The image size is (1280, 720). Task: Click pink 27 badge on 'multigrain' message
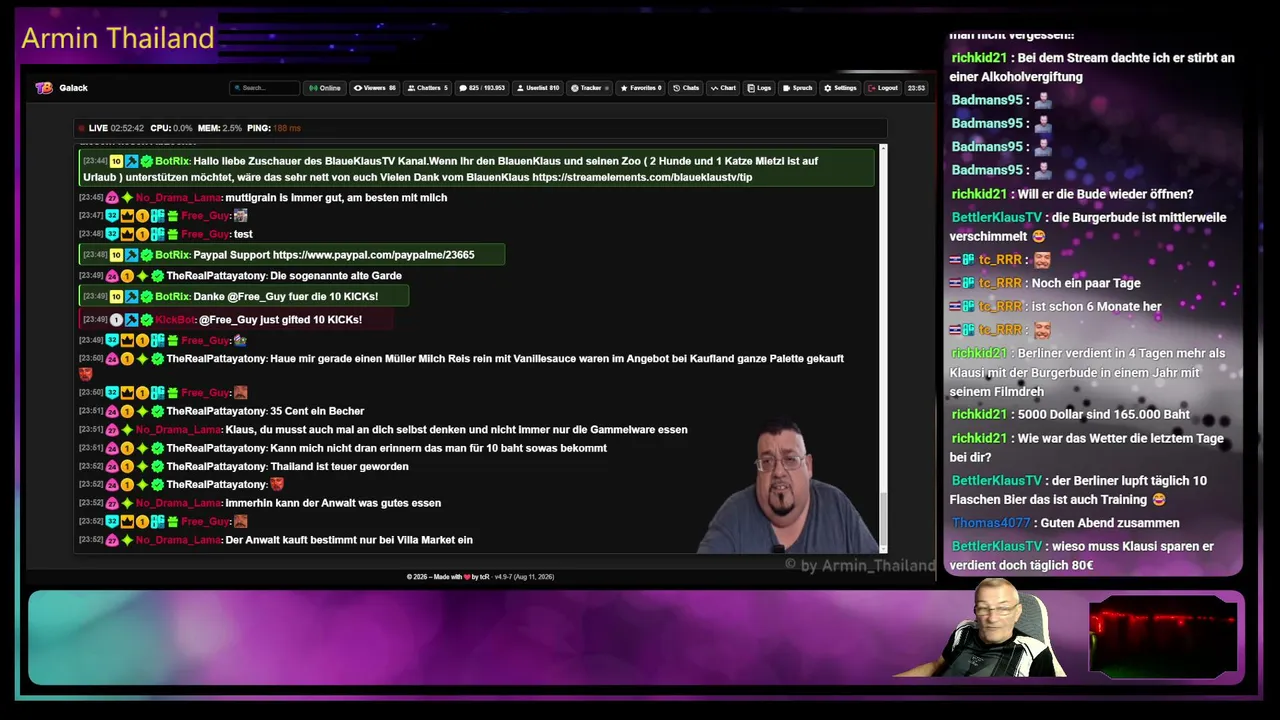tap(112, 198)
